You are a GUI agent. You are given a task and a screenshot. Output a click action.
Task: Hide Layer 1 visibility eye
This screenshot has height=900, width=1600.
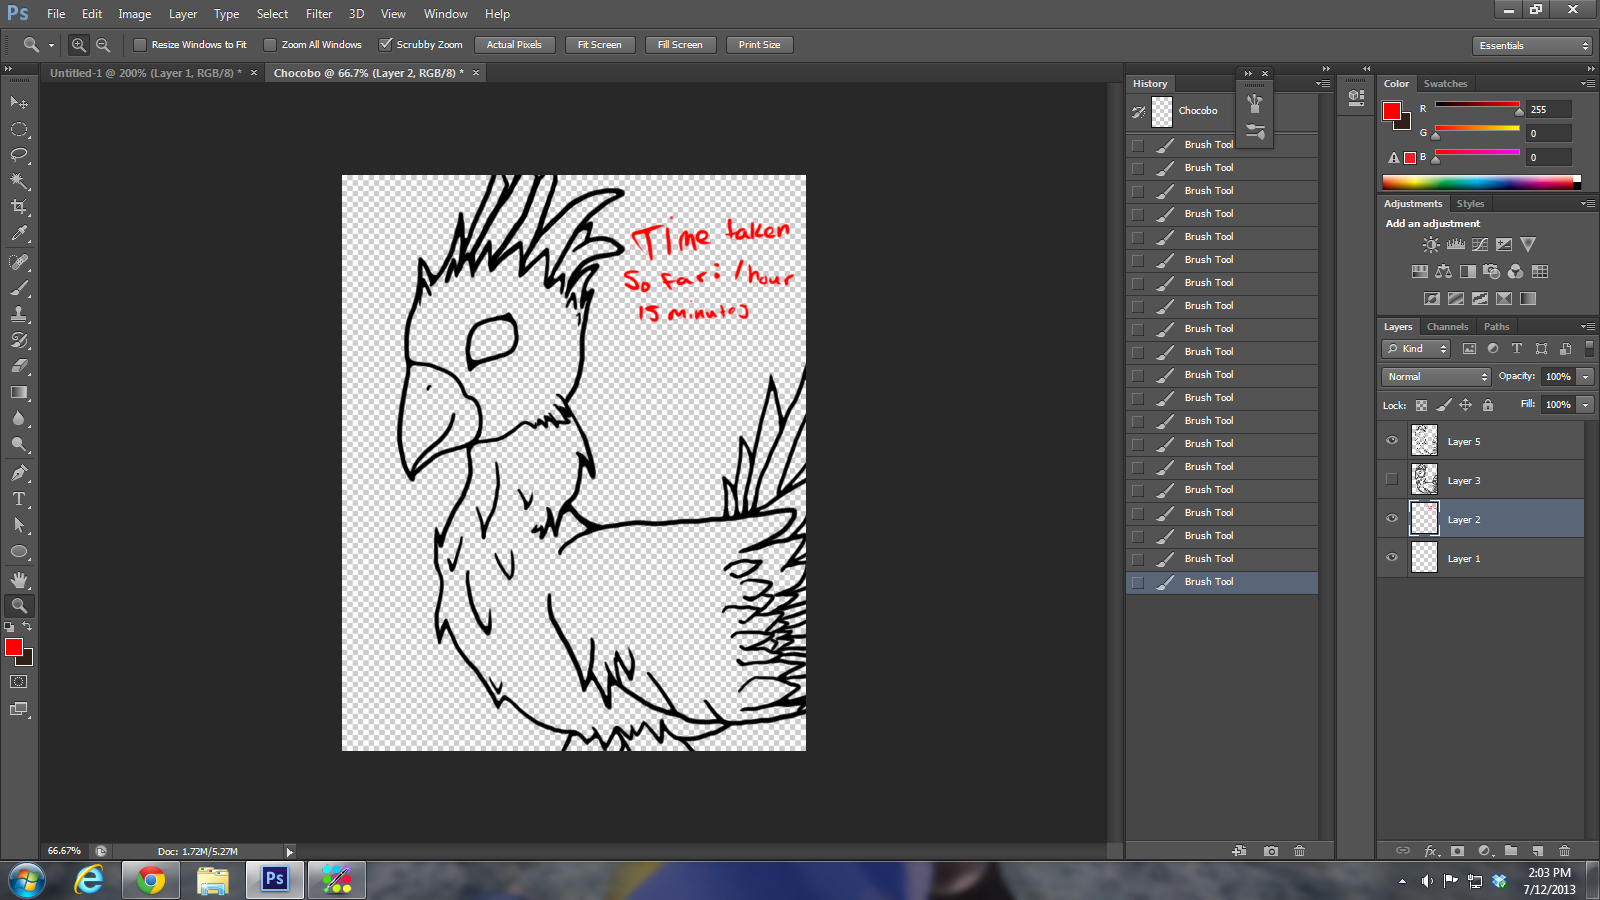(x=1392, y=557)
